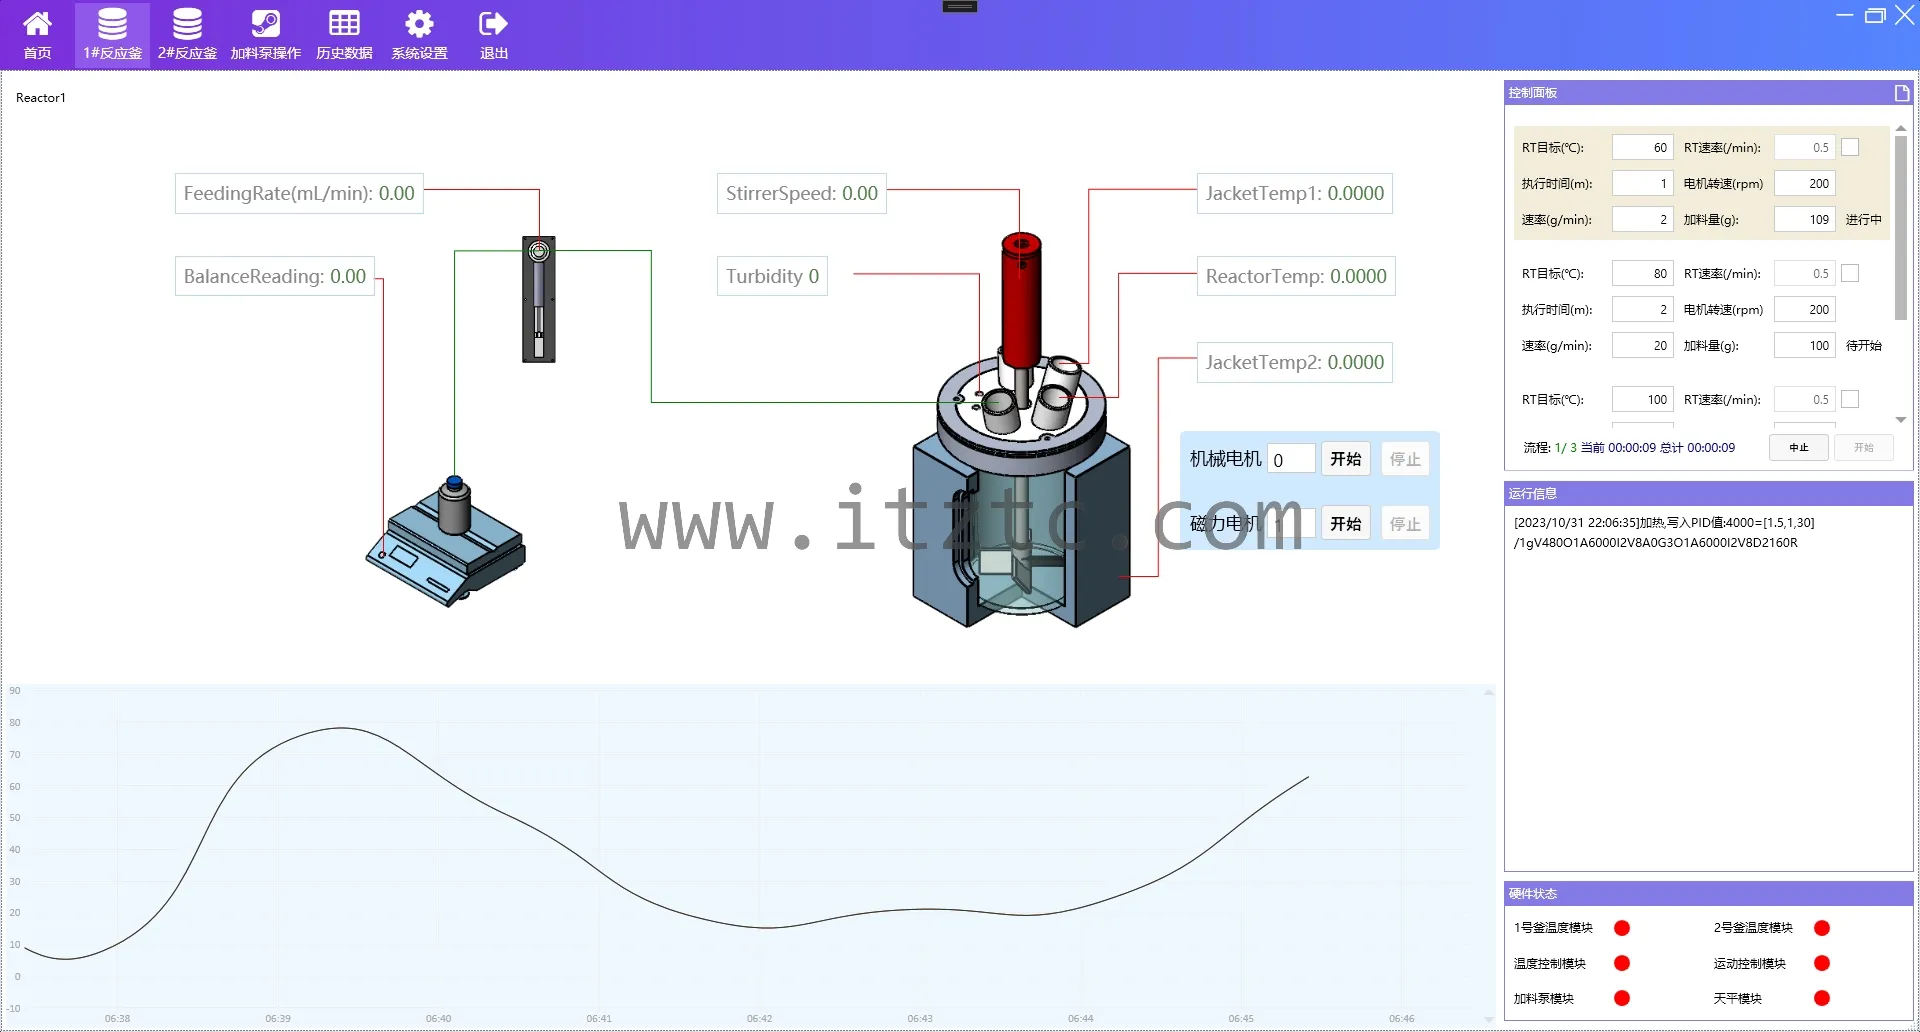This screenshot has height=1032, width=1920.
Task: Click the 机械电机 speed input field
Action: click(1292, 458)
